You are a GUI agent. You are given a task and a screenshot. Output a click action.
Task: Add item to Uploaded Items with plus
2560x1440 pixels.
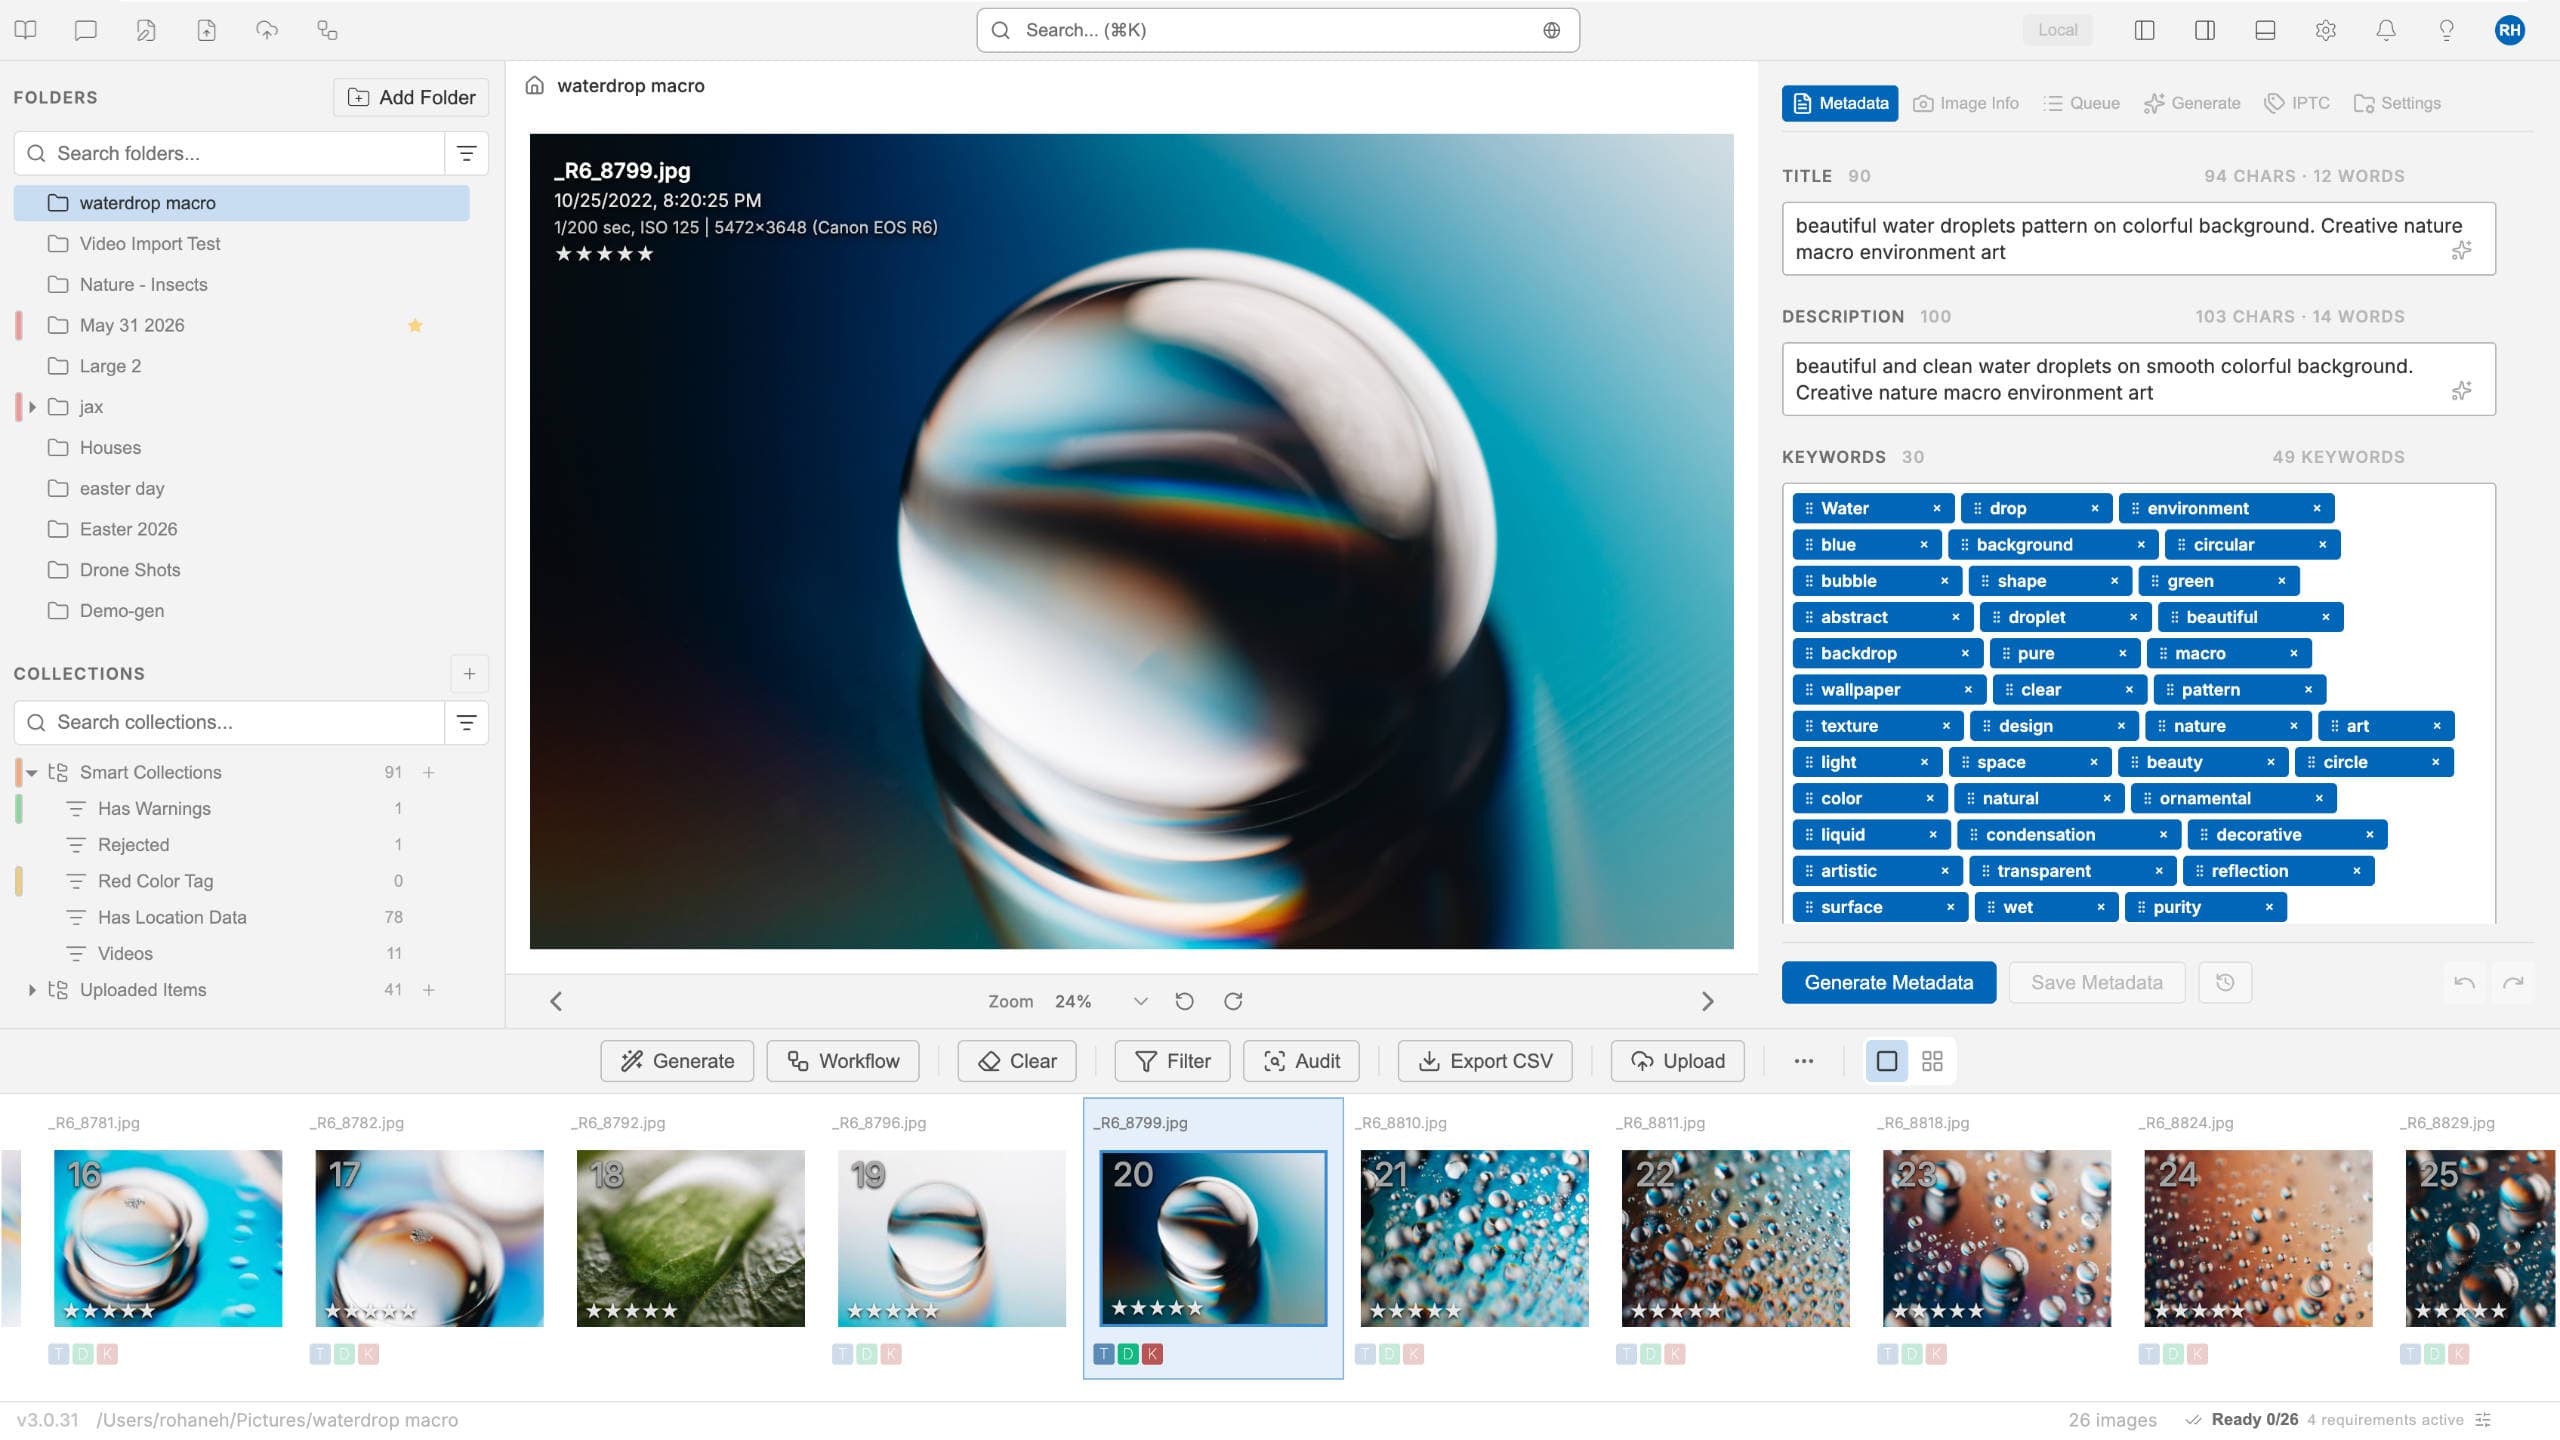tap(429, 990)
